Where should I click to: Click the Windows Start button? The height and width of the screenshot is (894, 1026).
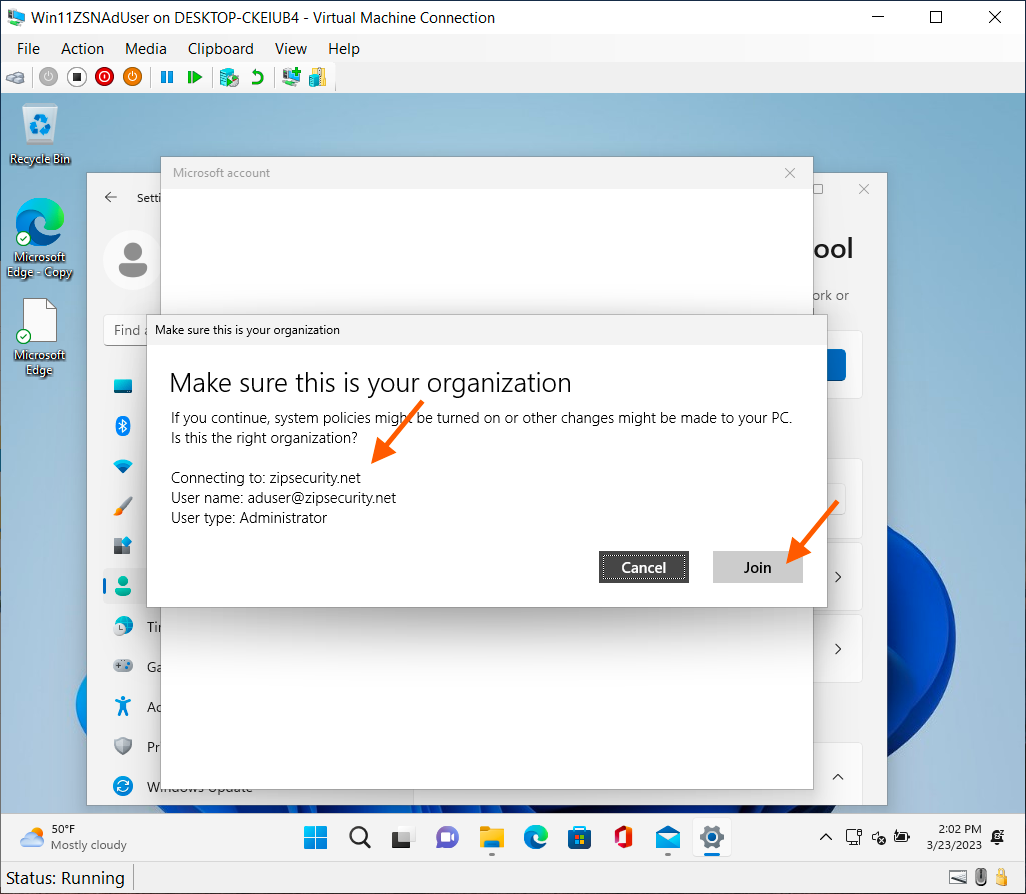tap(315, 837)
